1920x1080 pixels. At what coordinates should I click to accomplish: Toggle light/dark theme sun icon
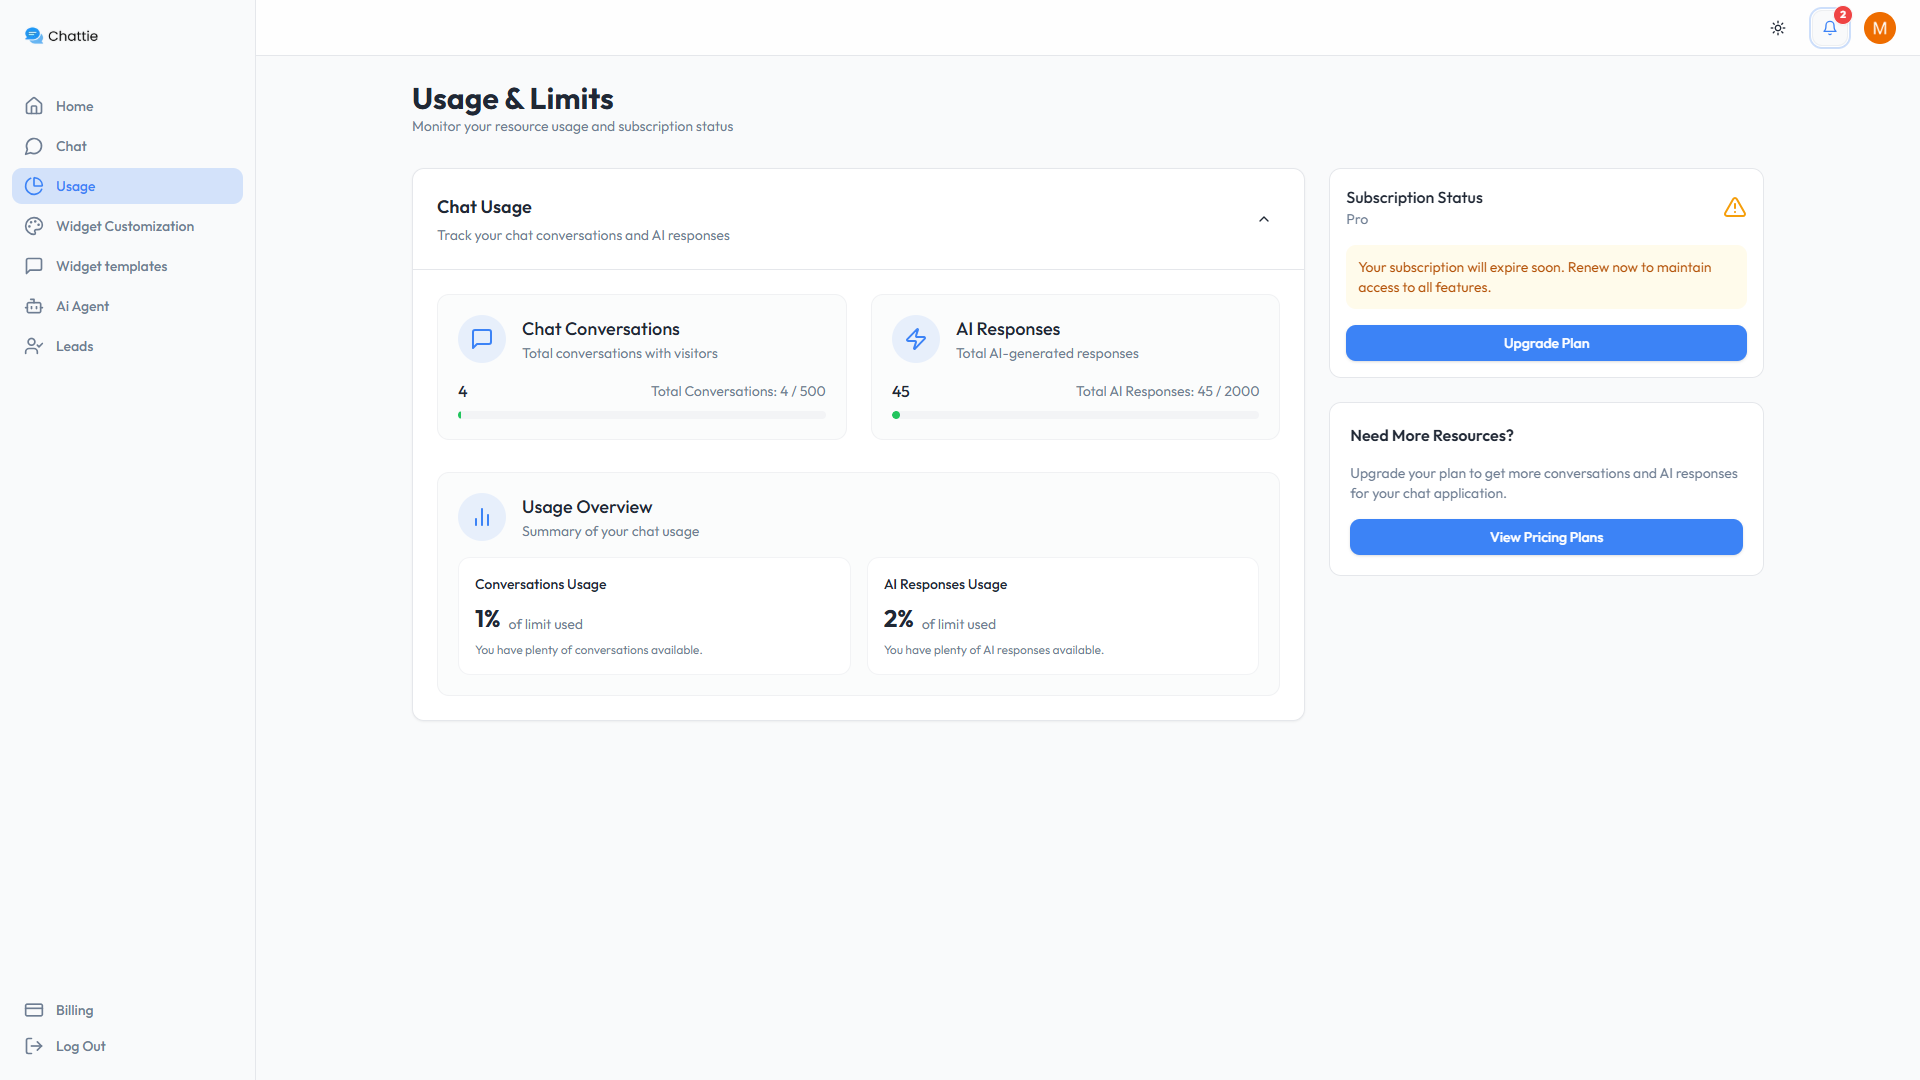(x=1778, y=28)
